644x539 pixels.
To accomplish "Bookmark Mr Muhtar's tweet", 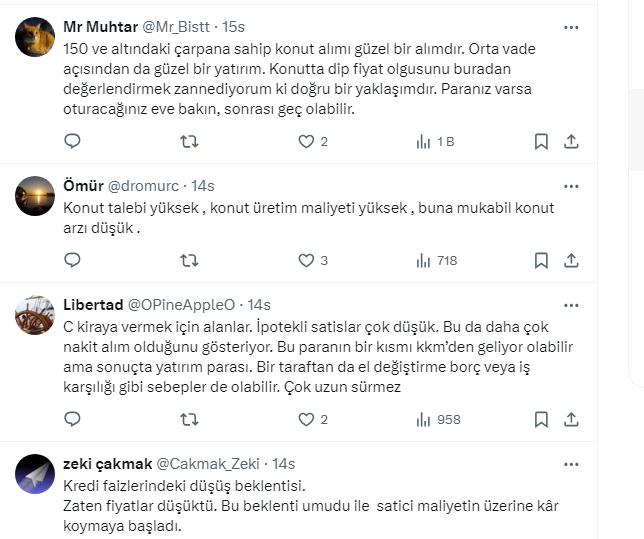I will [x=541, y=142].
